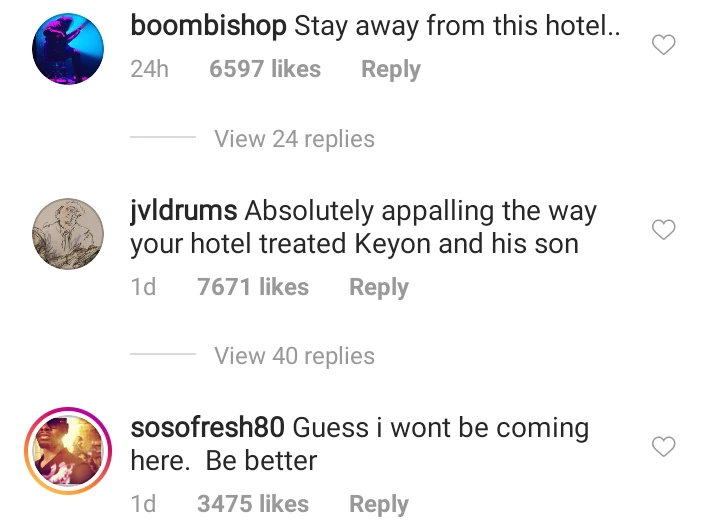Like sosofresh80's comment using the heart
720x530 pixels.
tap(664, 446)
